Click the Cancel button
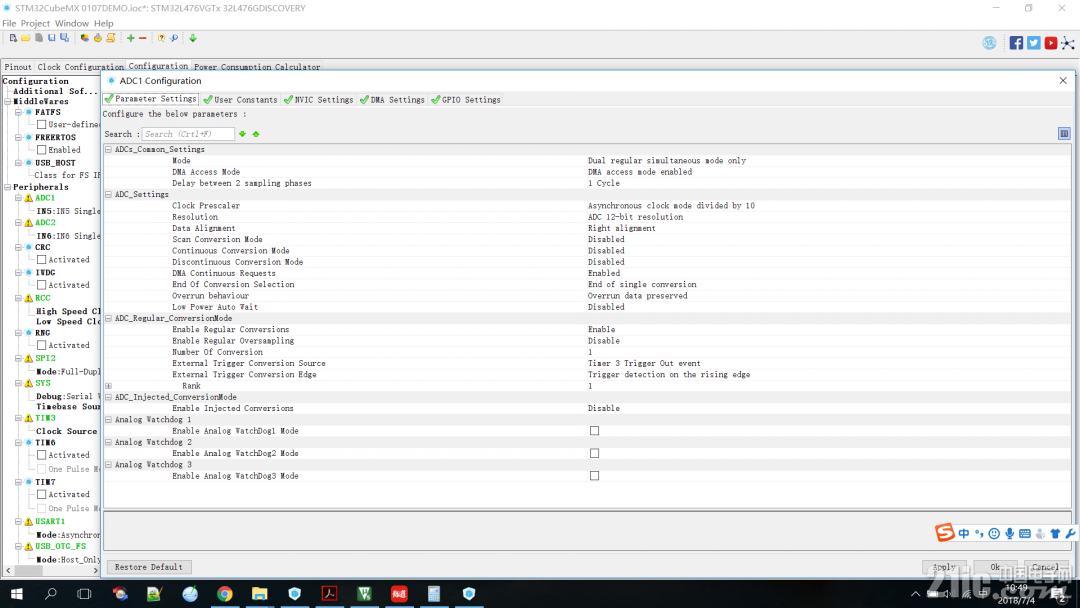This screenshot has height=608, width=1080. [x=1046, y=567]
